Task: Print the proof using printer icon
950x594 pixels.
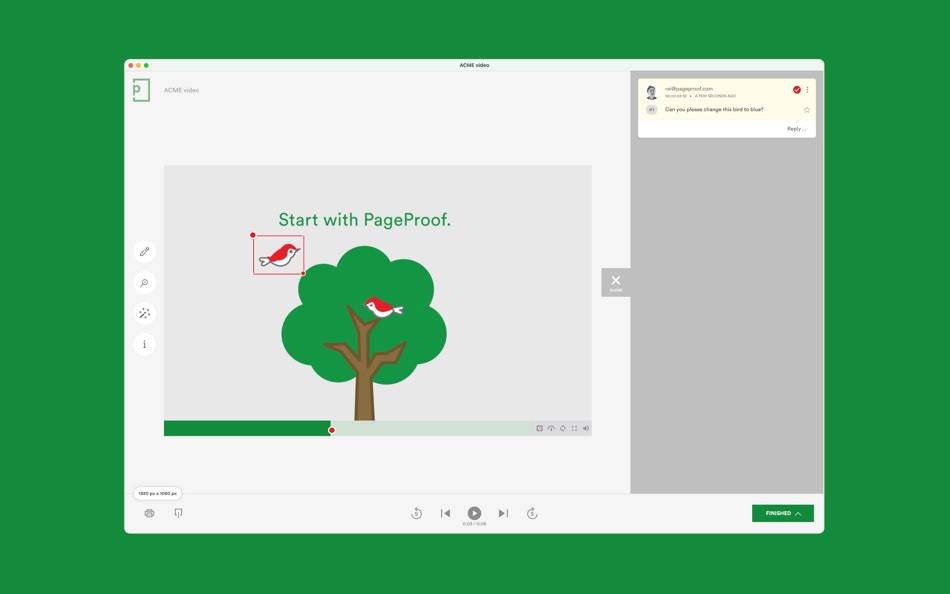Action: pyautogui.click(x=150, y=513)
